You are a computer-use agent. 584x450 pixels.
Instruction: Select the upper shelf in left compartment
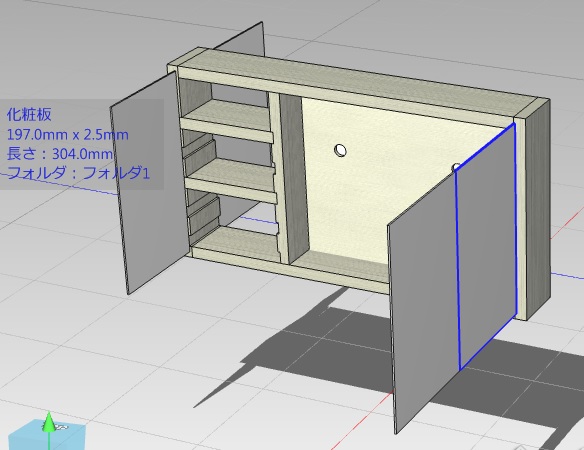[x=228, y=119]
